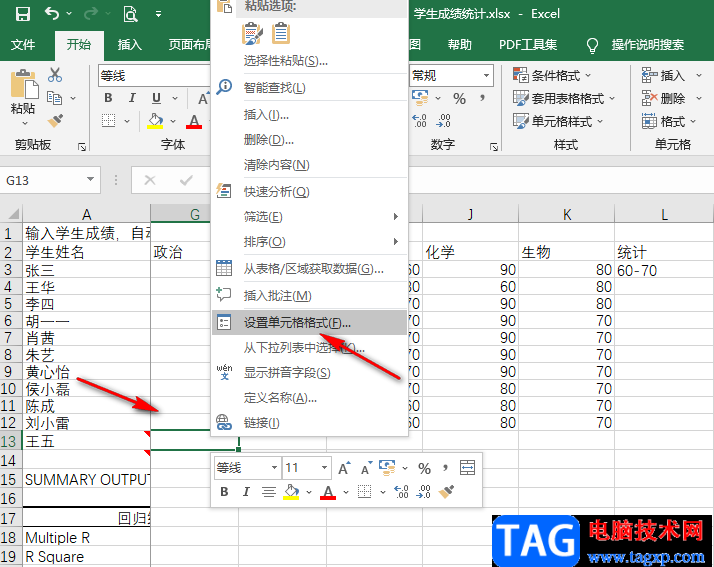This screenshot has height=567, width=714.
Task: Increase font size in the mini toolbar
Action: pos(344,468)
